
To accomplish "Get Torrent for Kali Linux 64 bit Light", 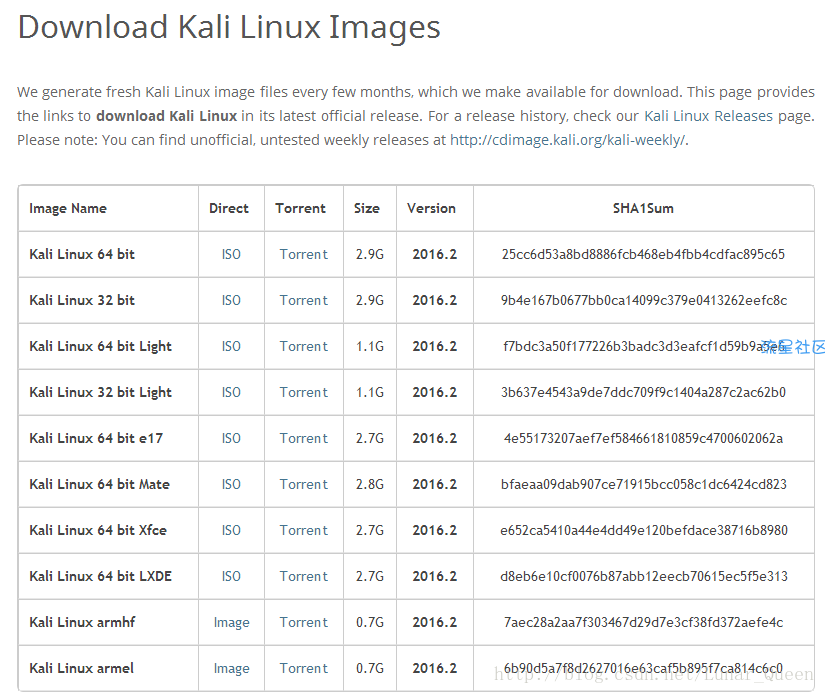I will click(x=304, y=346).
